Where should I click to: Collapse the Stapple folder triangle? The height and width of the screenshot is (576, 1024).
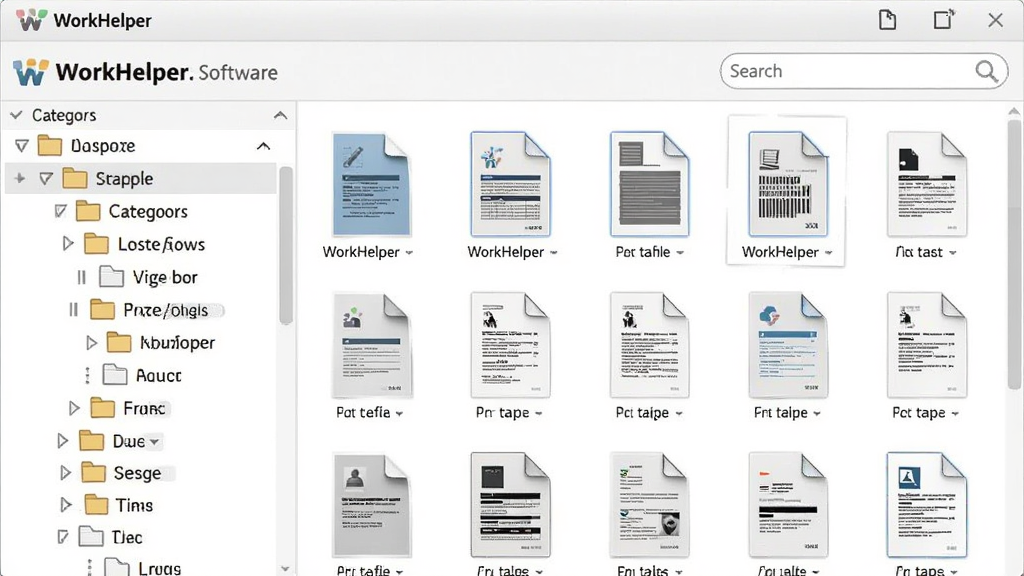(x=45, y=178)
